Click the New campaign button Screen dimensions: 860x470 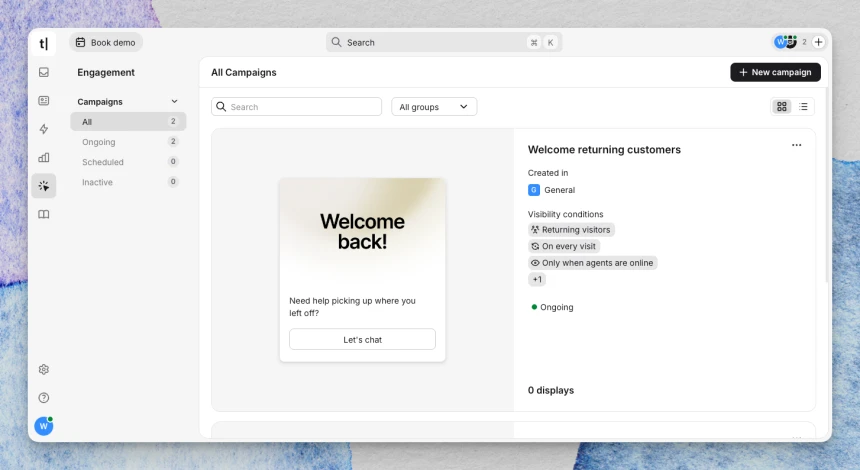pos(775,72)
